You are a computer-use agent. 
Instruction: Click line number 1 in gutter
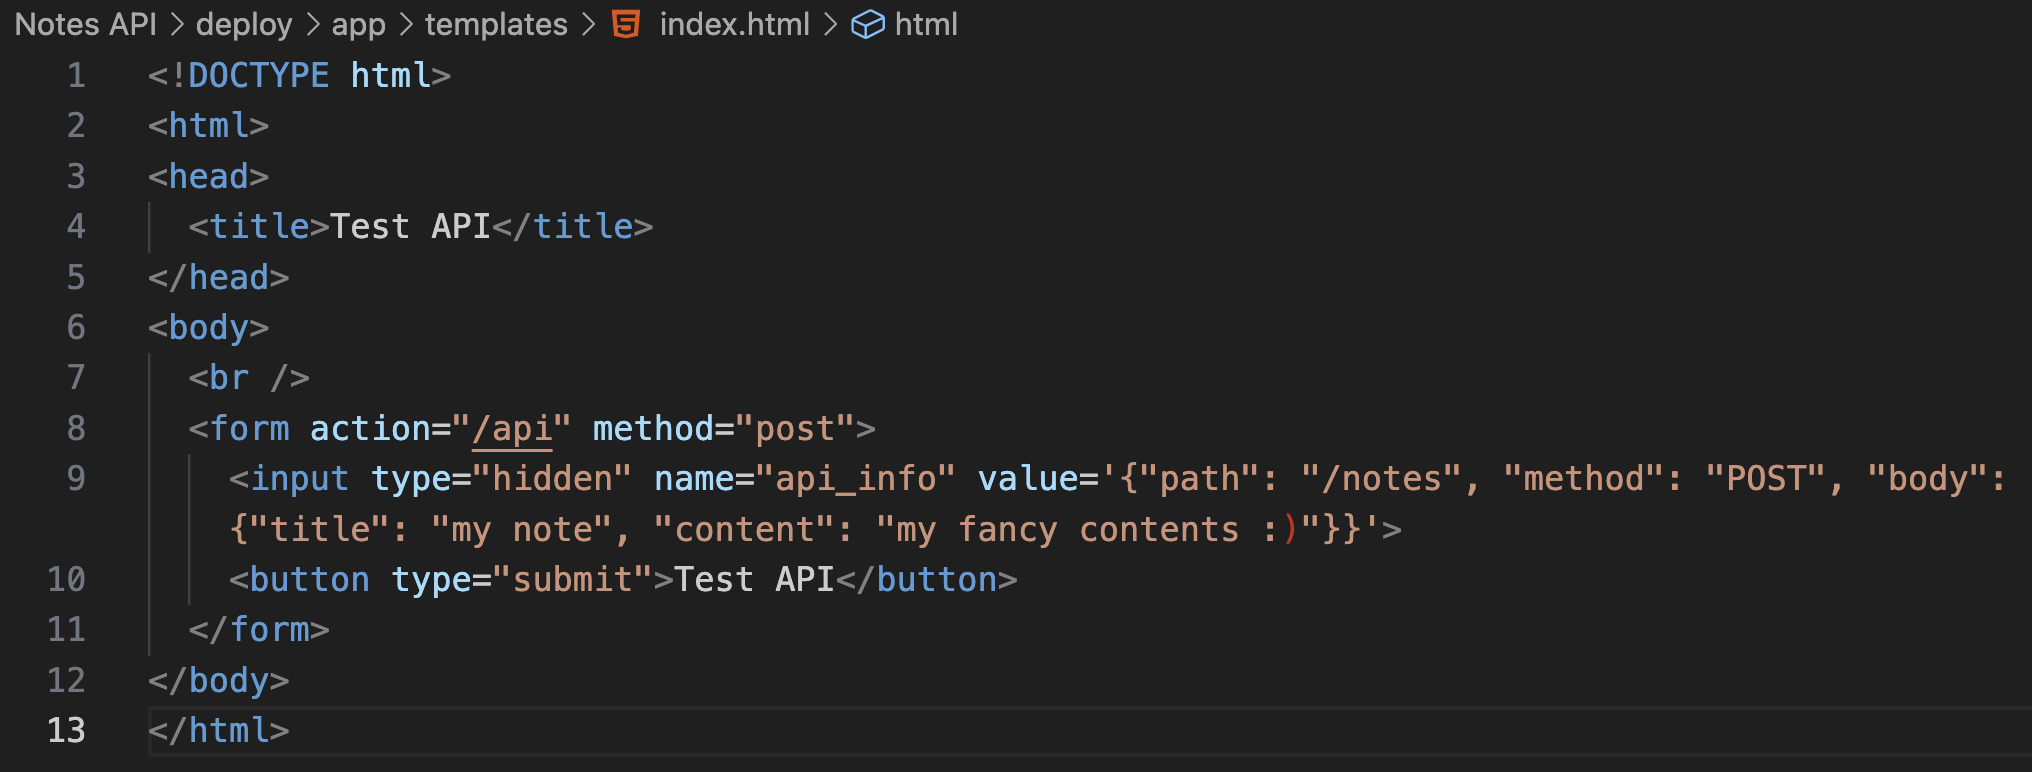pos(76,76)
